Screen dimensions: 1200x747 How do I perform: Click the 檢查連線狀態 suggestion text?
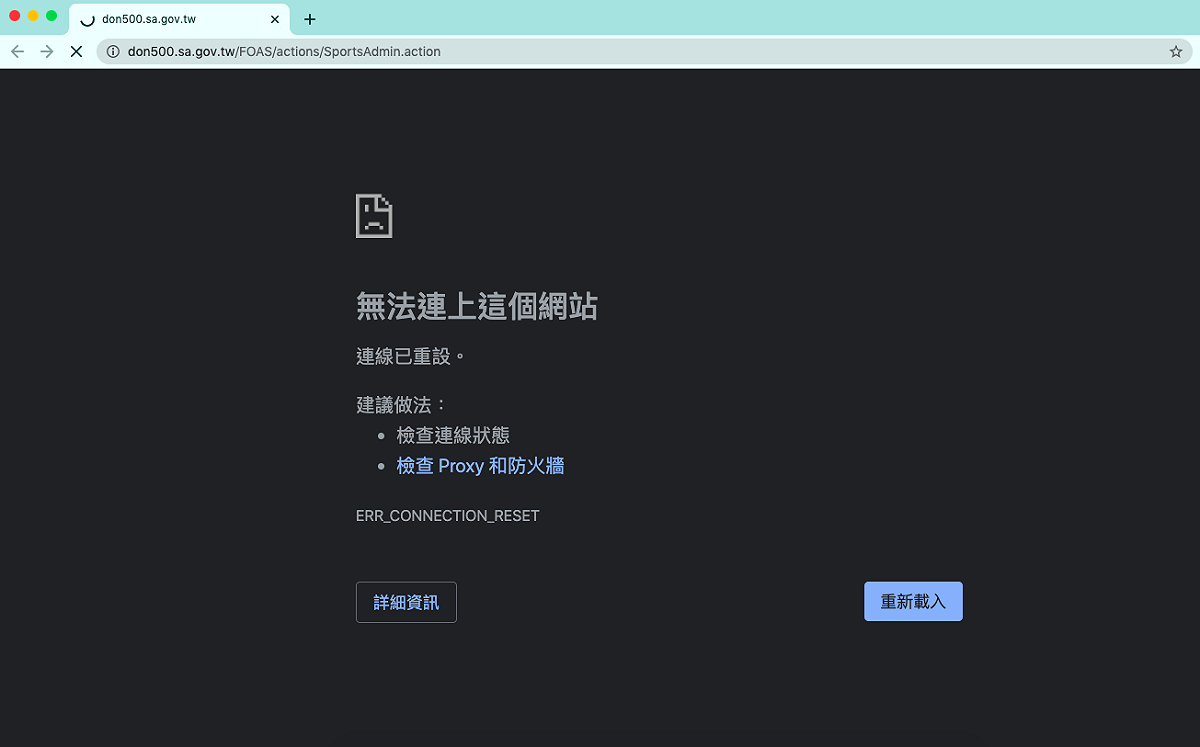(x=453, y=436)
